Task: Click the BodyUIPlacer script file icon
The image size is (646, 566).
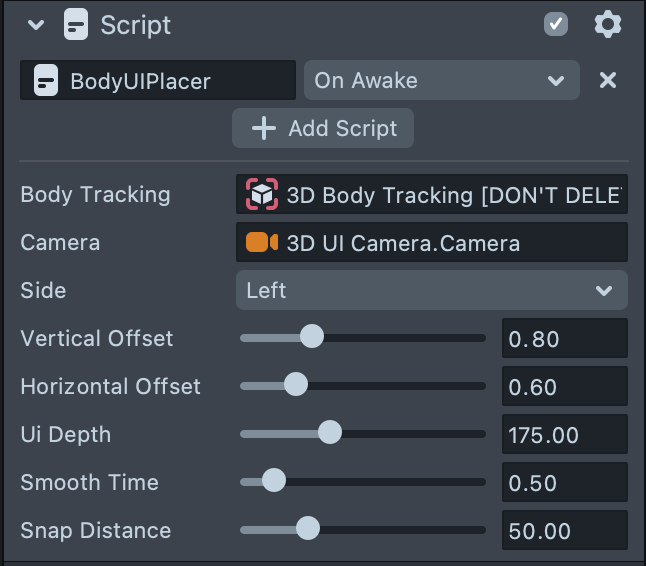Action: coord(45,80)
